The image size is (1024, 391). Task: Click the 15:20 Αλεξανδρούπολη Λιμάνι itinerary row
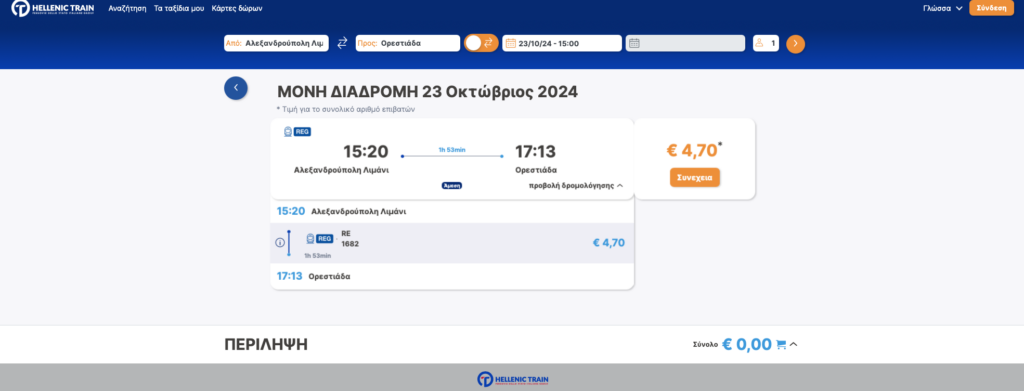click(x=452, y=211)
